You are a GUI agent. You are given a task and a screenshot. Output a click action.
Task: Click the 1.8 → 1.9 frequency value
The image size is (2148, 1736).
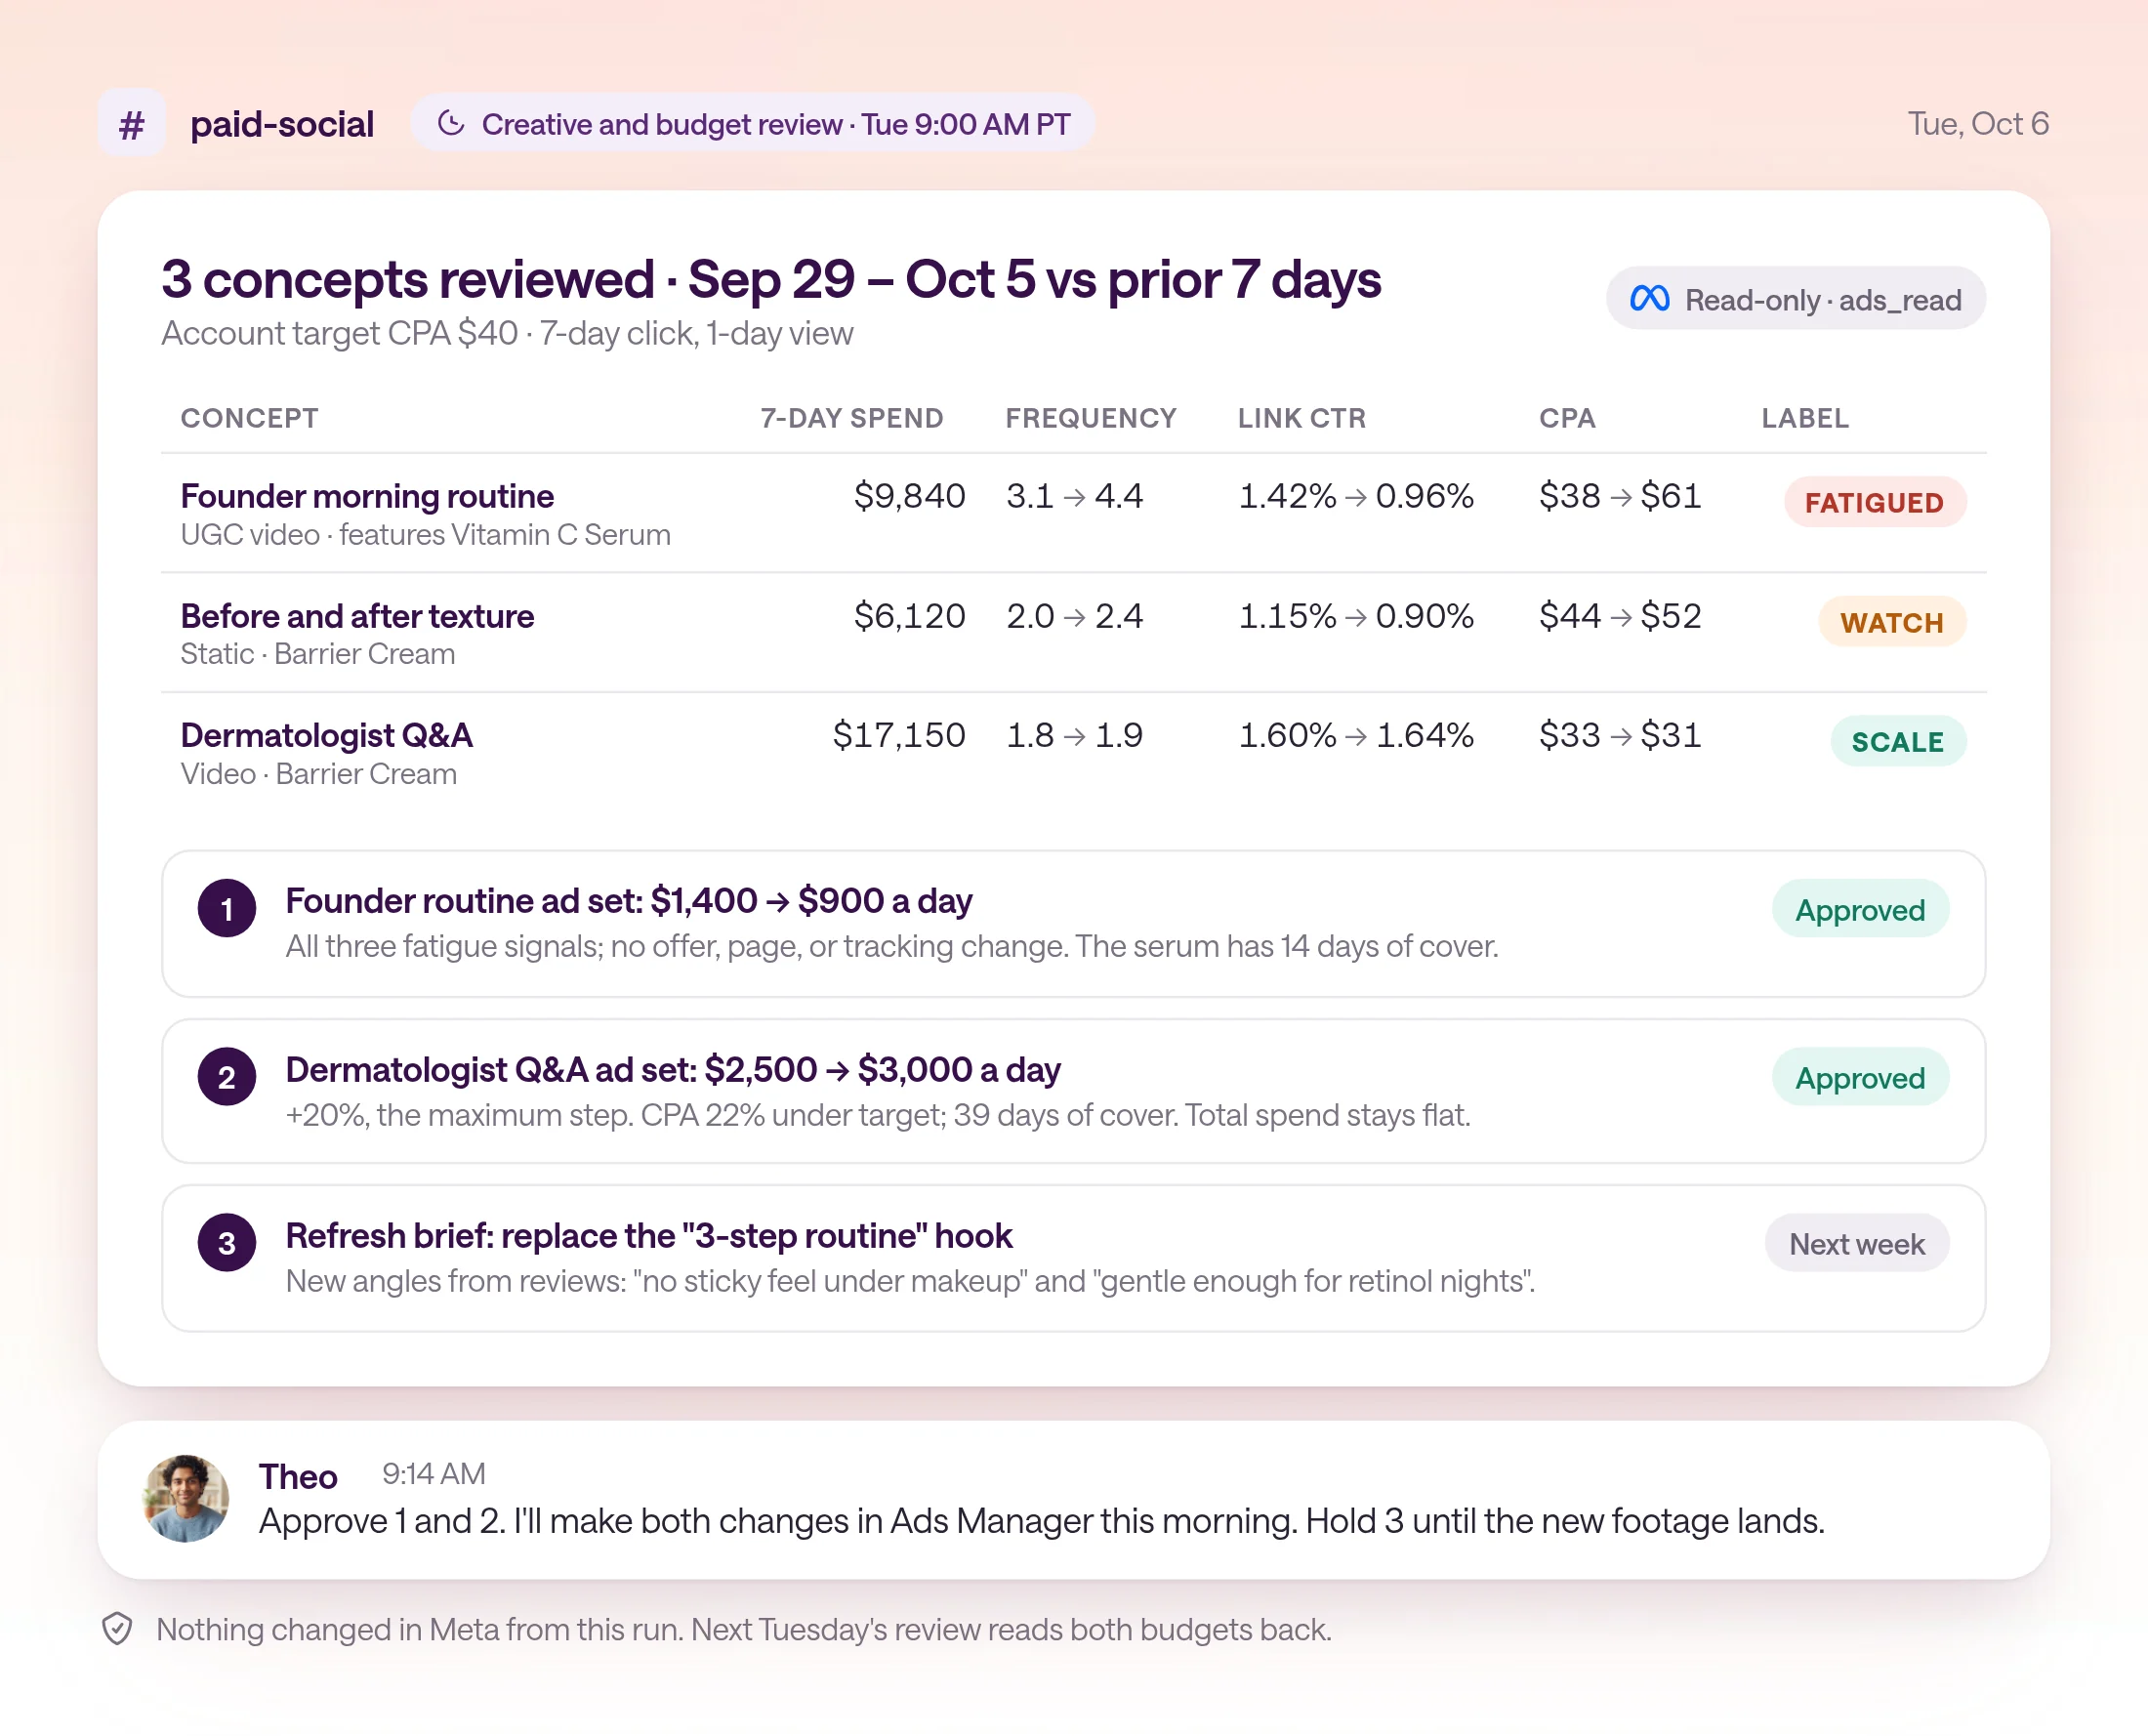pos(1074,735)
